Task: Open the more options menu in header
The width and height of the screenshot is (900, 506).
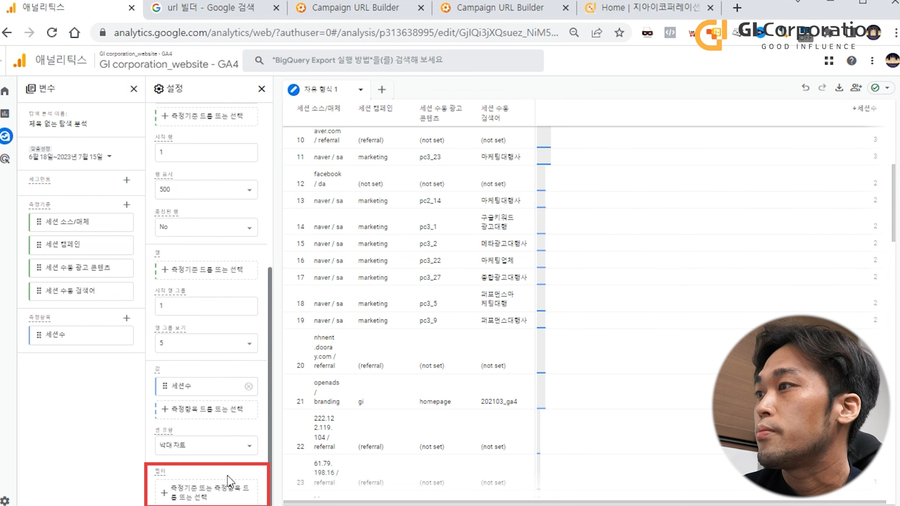Action: click(872, 61)
